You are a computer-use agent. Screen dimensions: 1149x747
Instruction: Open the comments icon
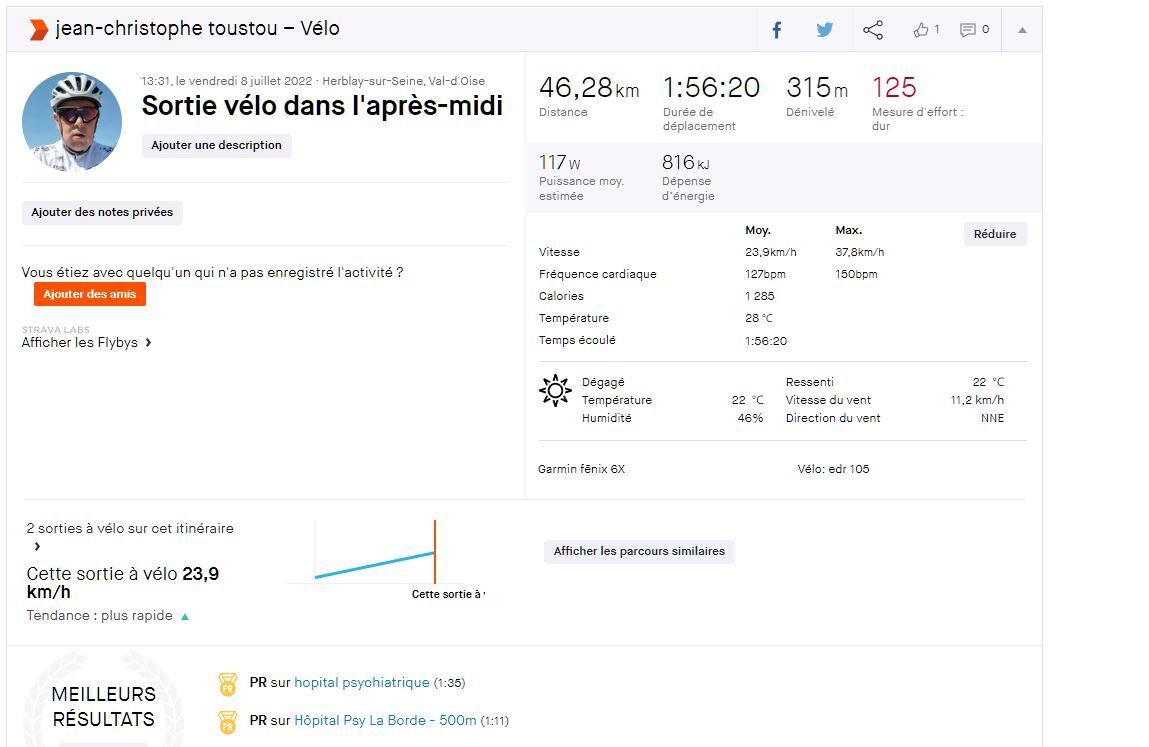pos(968,30)
